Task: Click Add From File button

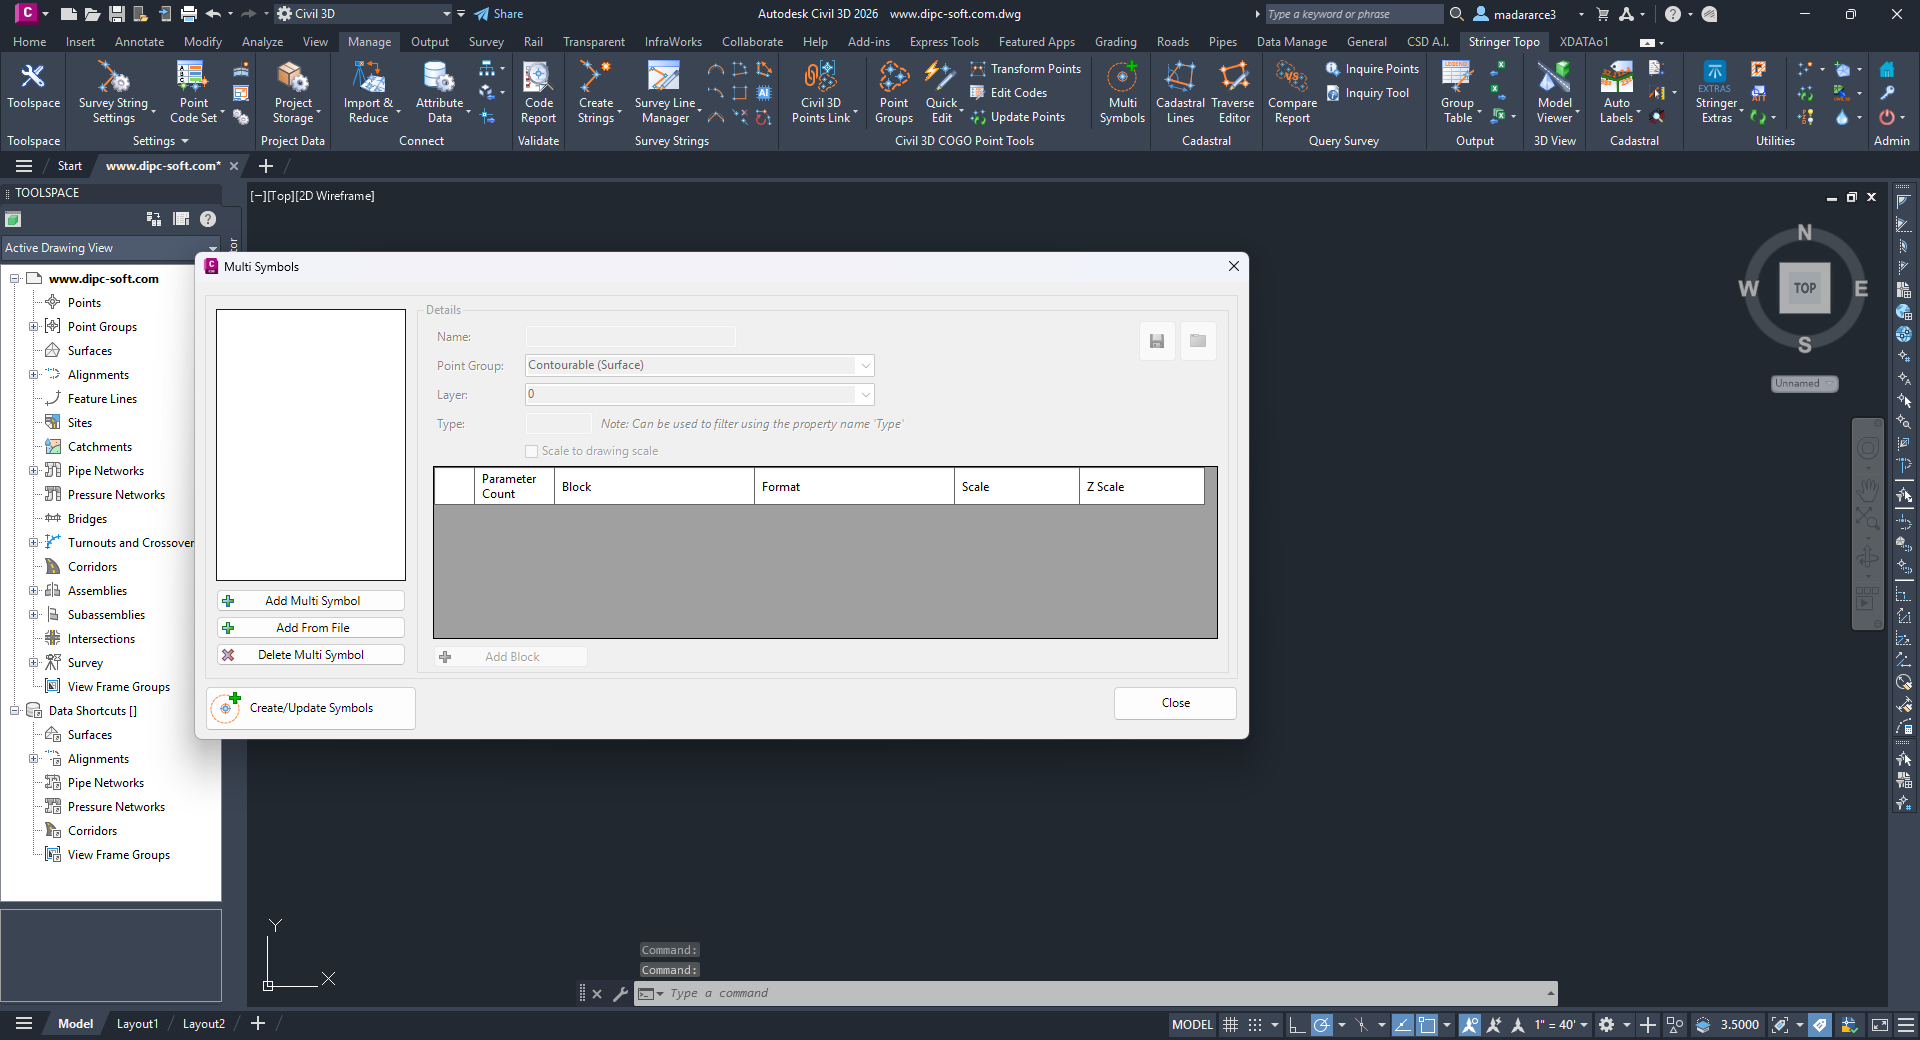Action: coord(311,628)
